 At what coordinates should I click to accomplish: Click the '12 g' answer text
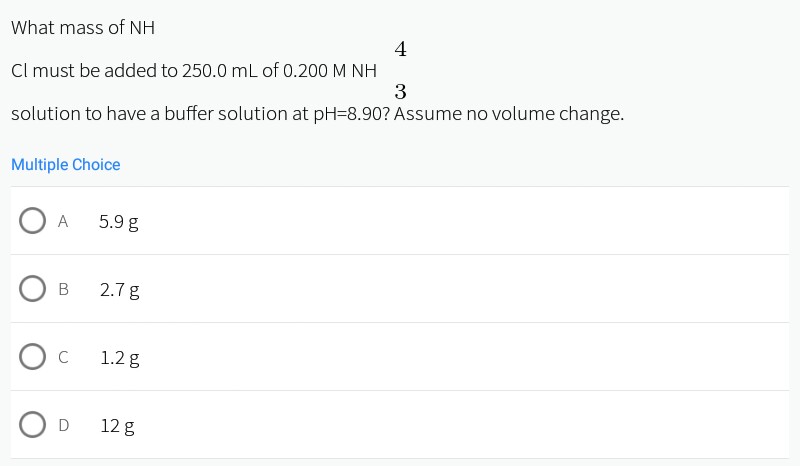pyautogui.click(x=117, y=426)
